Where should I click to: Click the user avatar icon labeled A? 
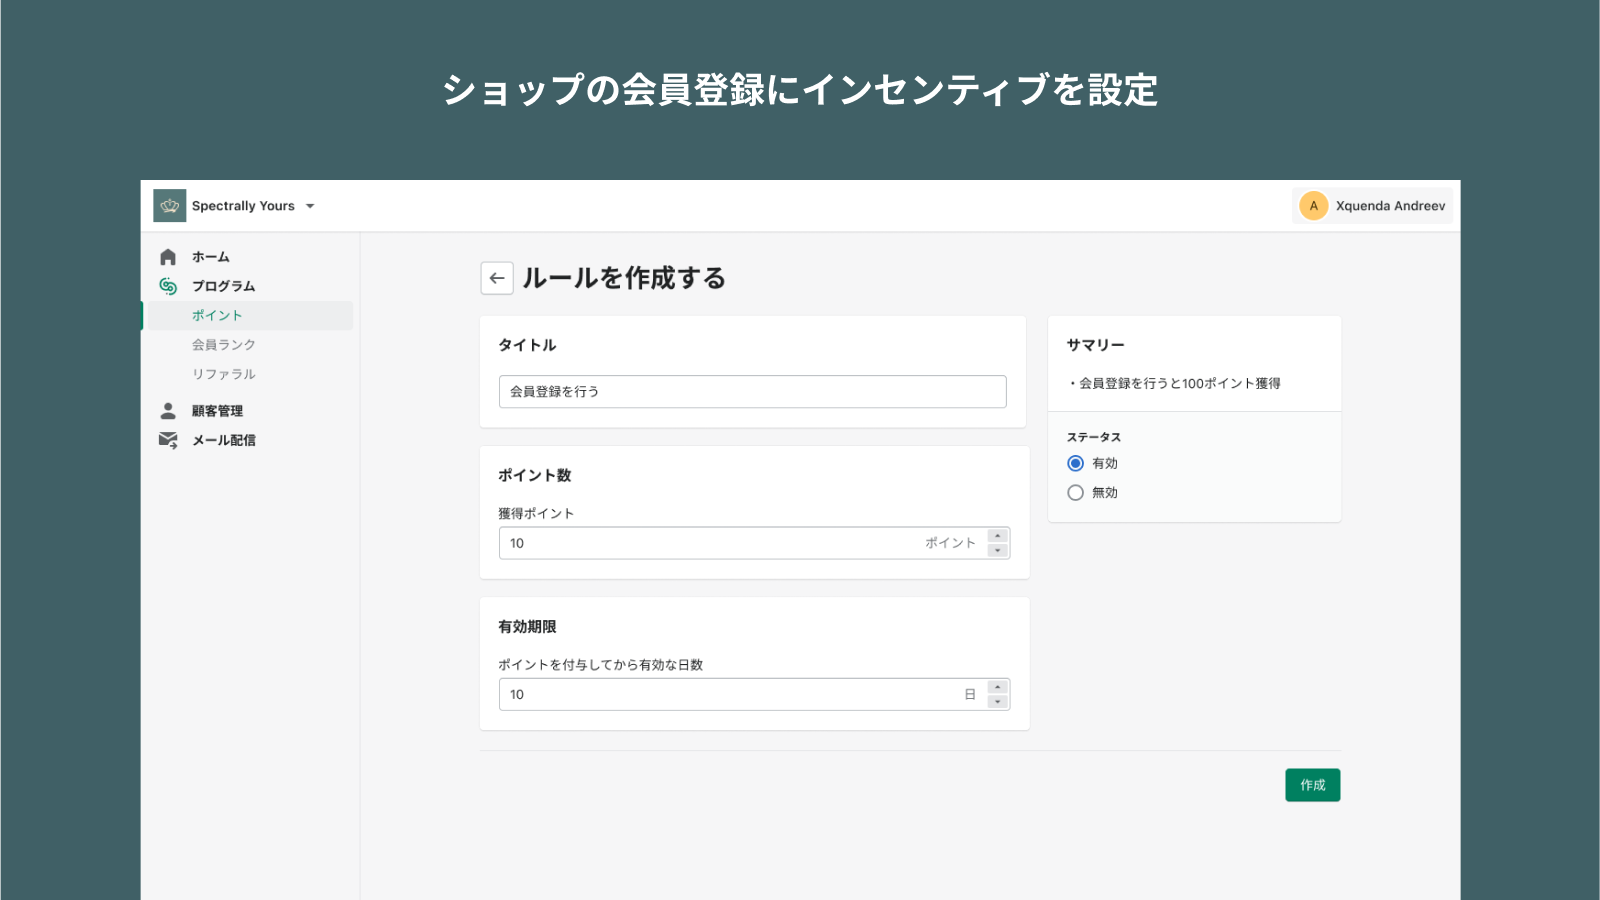(1313, 206)
